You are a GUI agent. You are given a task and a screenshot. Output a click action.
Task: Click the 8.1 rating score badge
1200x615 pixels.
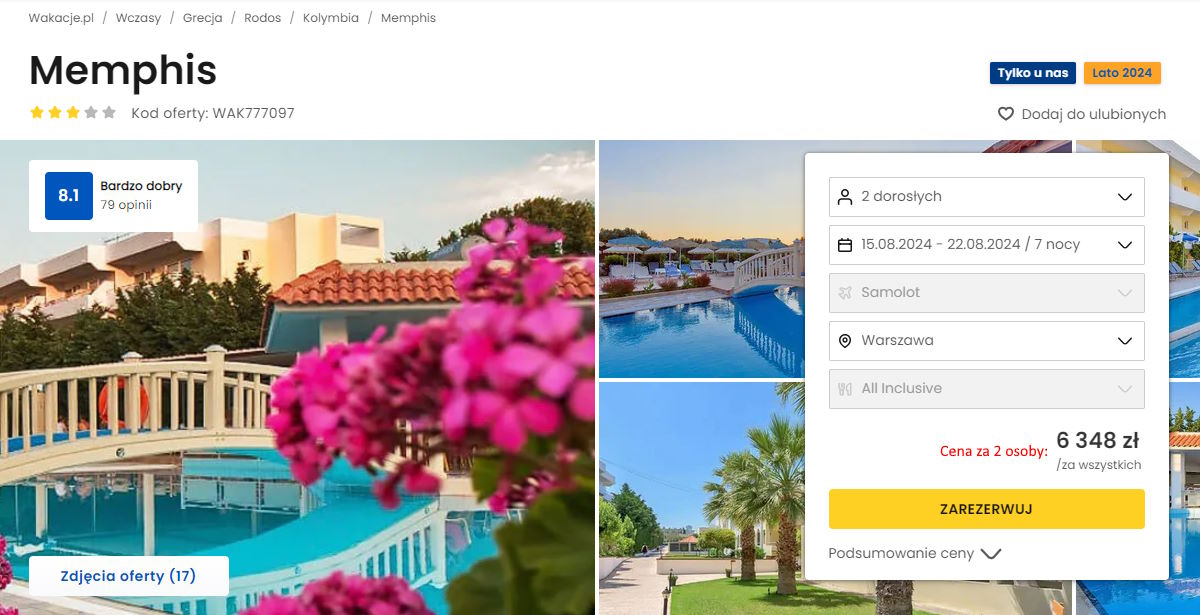click(69, 196)
